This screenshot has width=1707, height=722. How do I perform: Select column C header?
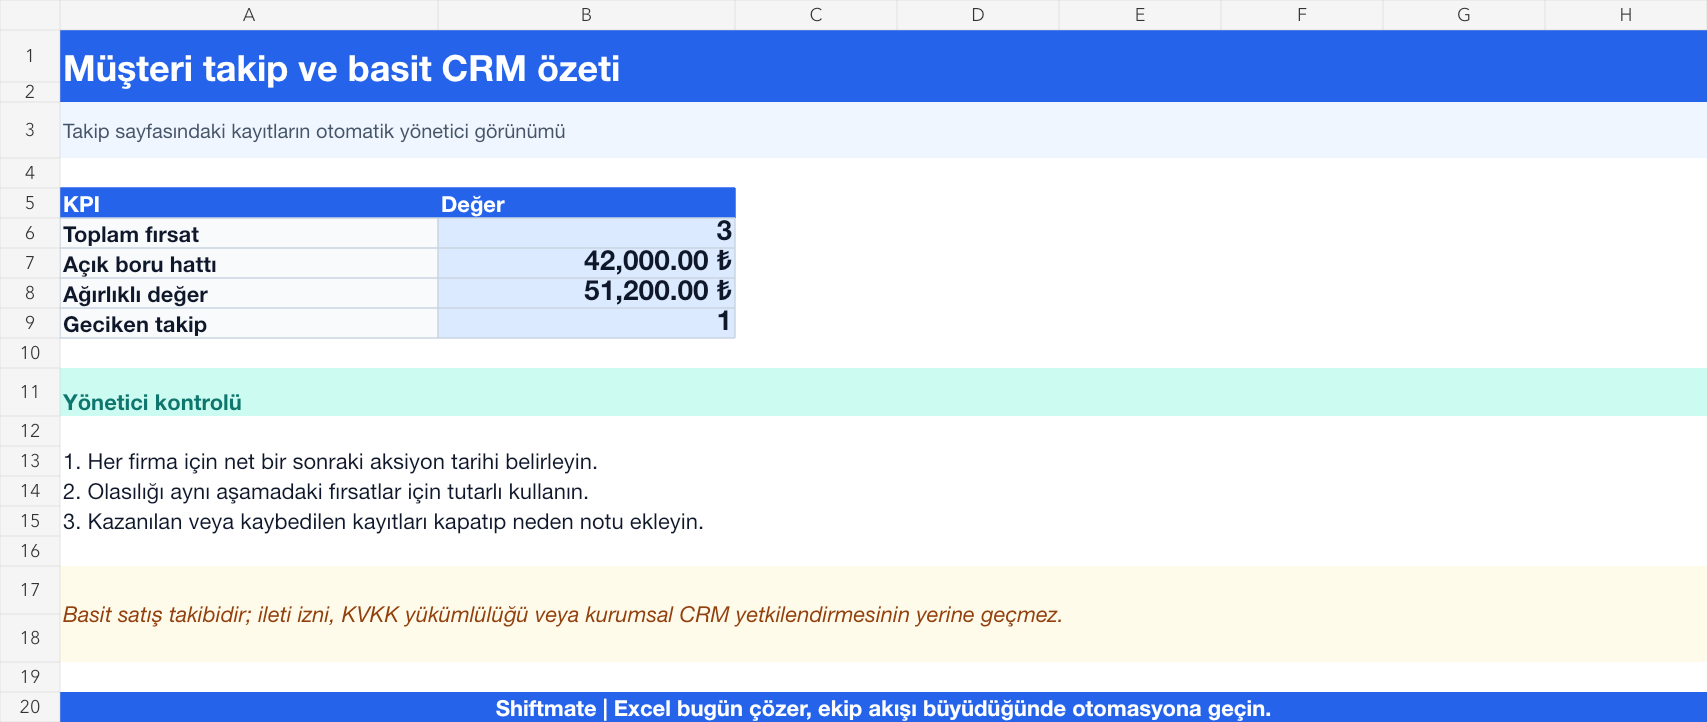(816, 15)
